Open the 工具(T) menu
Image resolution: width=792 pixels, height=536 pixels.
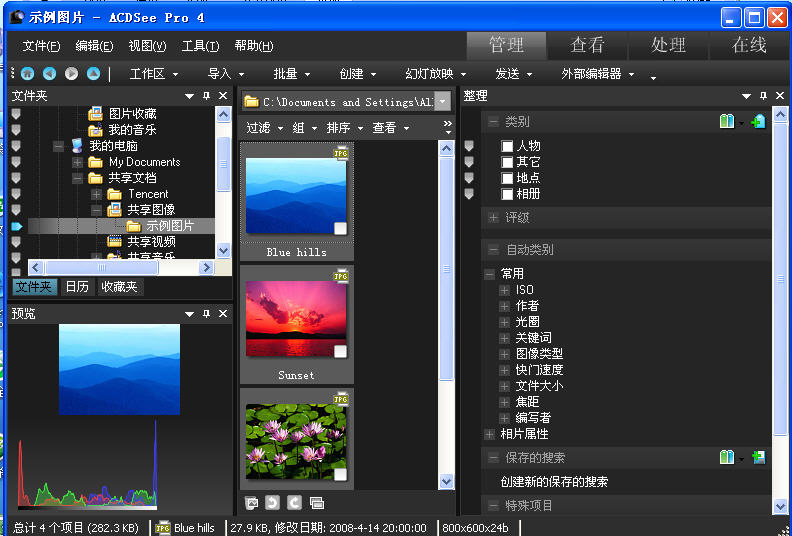tap(200, 46)
